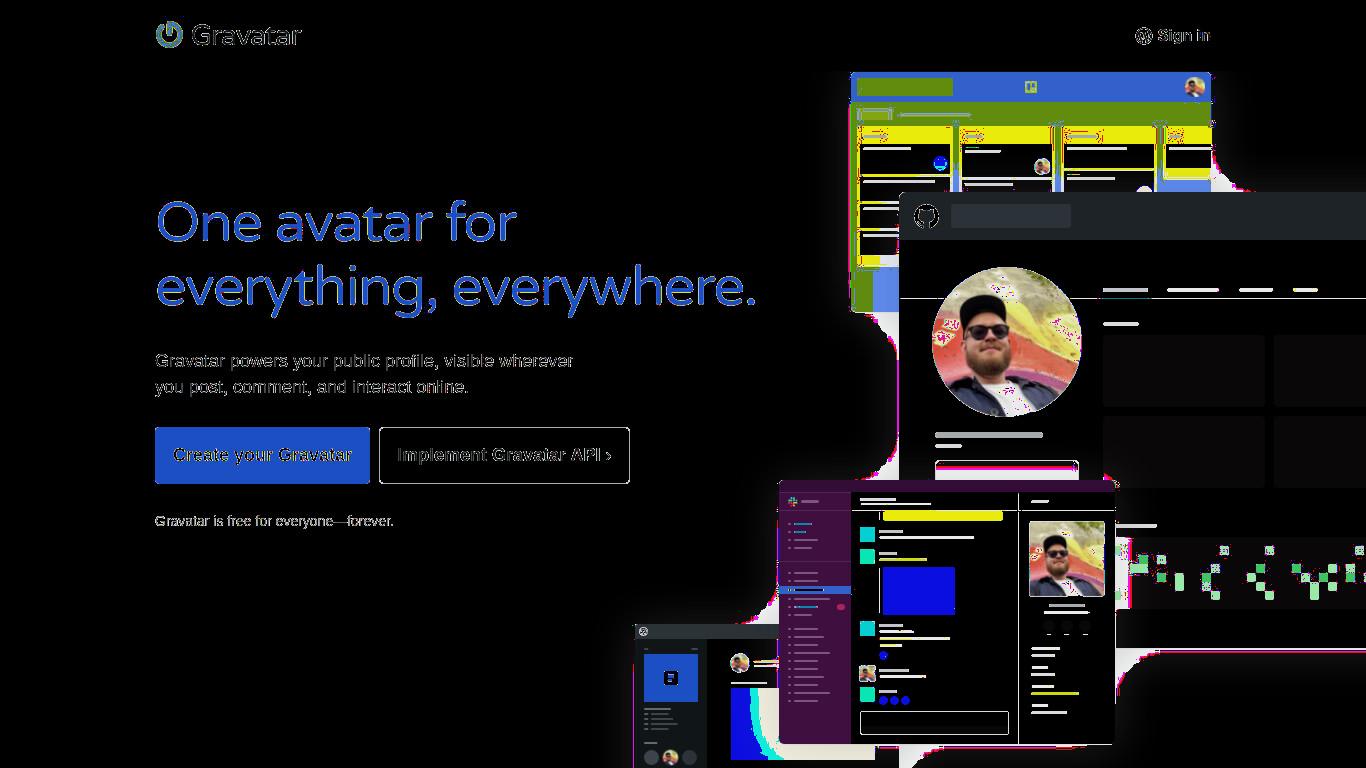1366x768 pixels.
Task: Click the blue document icon tile in WordPress mockup
Action: pos(671,678)
